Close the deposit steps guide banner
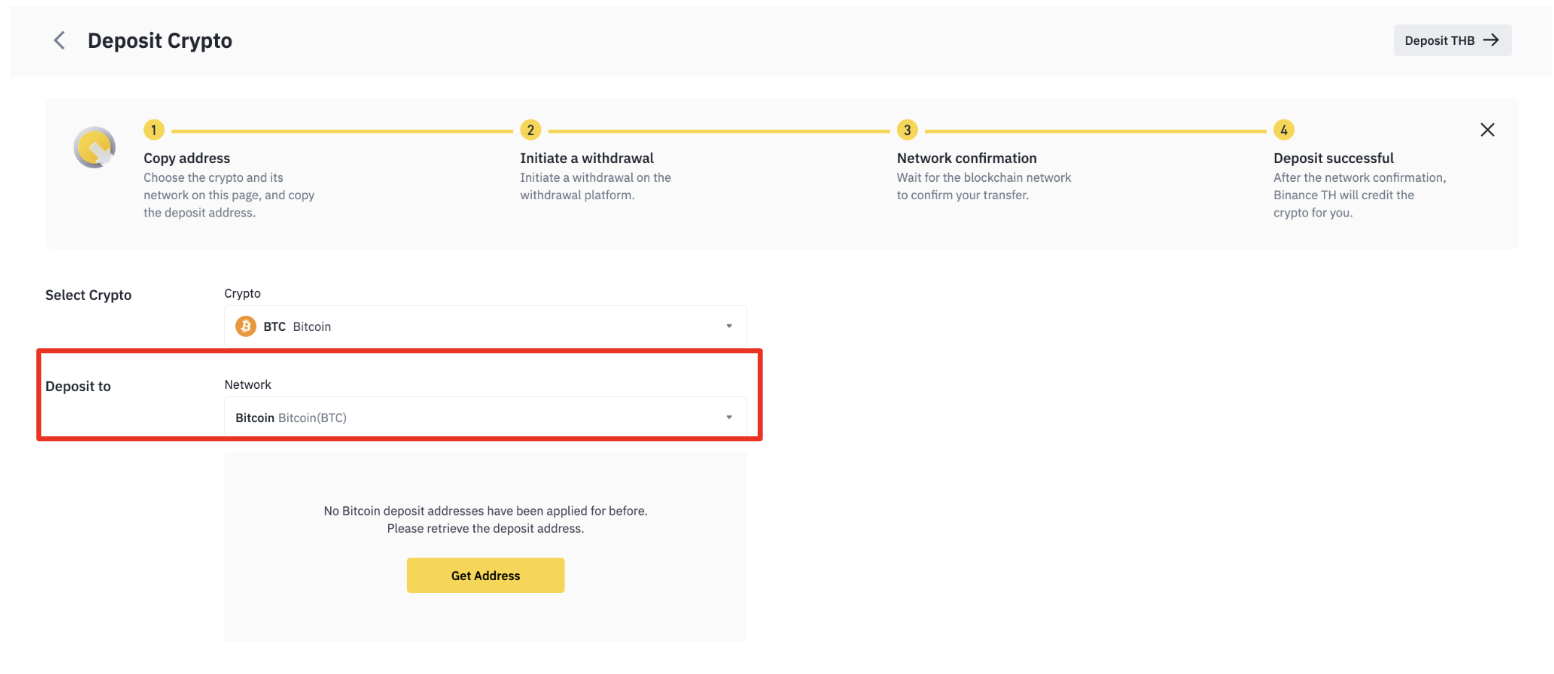 (x=1487, y=130)
